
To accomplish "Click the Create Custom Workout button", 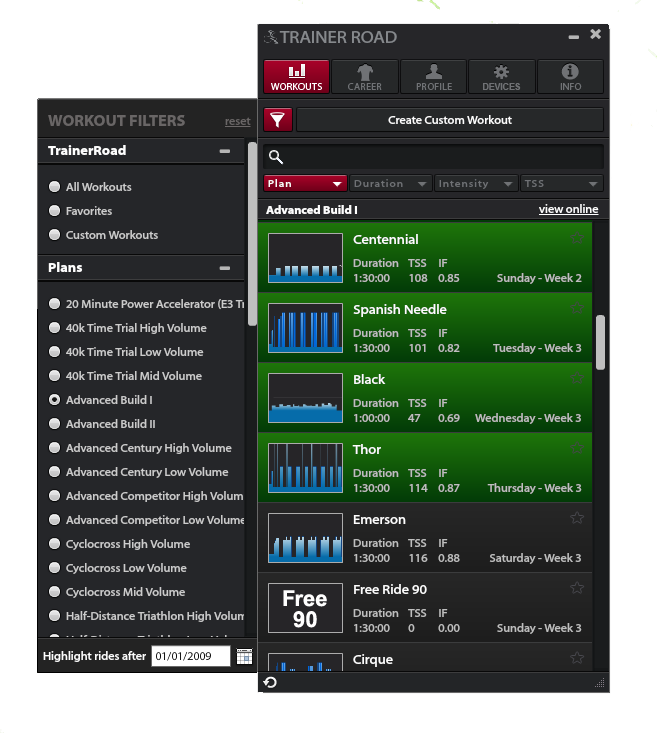I will tap(450, 120).
